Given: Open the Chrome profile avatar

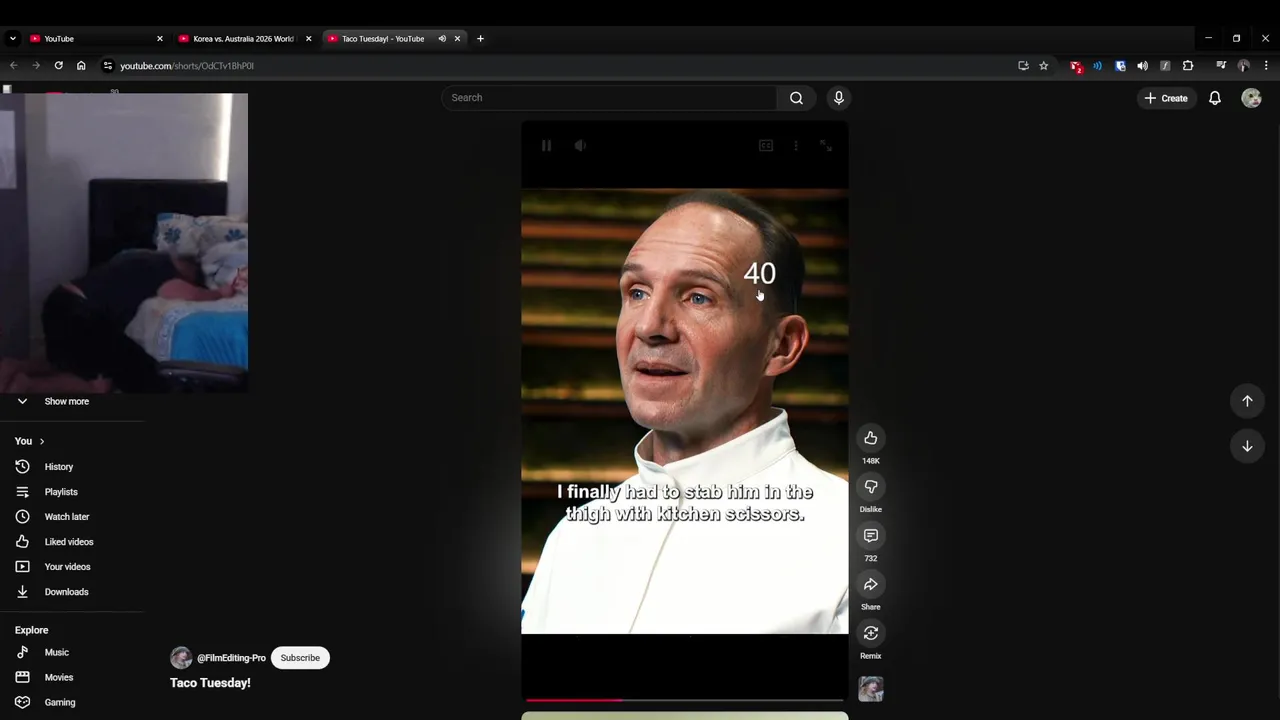Looking at the screenshot, I should pos(1244,66).
